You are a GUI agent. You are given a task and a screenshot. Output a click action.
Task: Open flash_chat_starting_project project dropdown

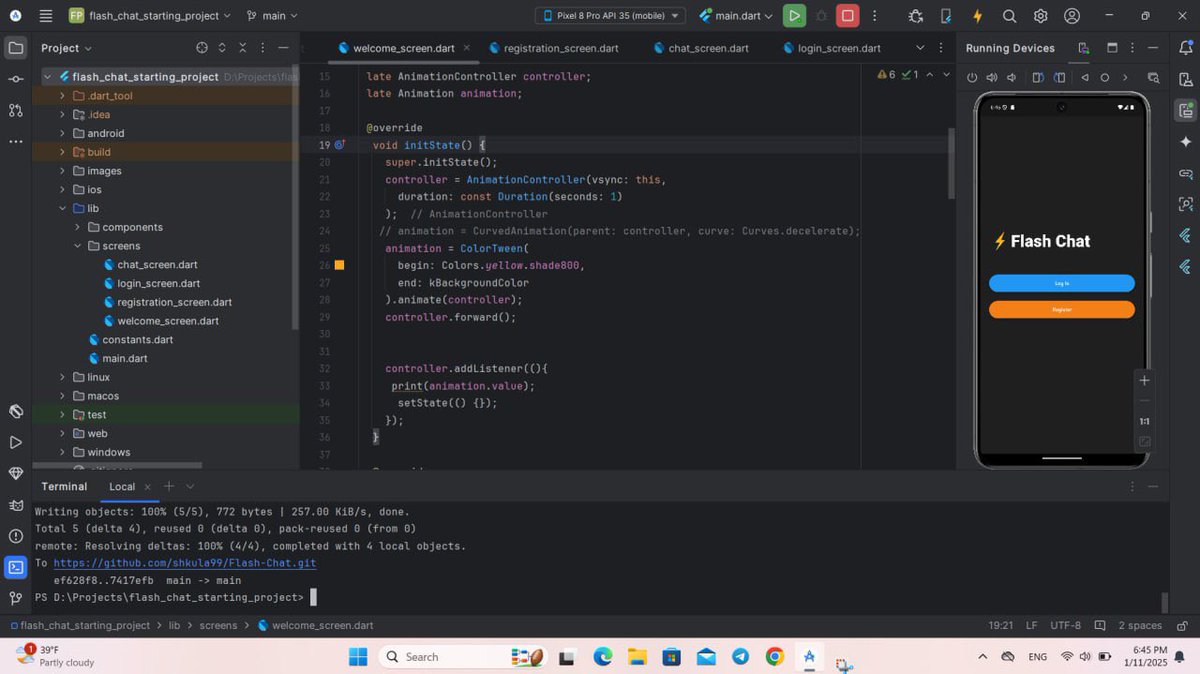150,16
